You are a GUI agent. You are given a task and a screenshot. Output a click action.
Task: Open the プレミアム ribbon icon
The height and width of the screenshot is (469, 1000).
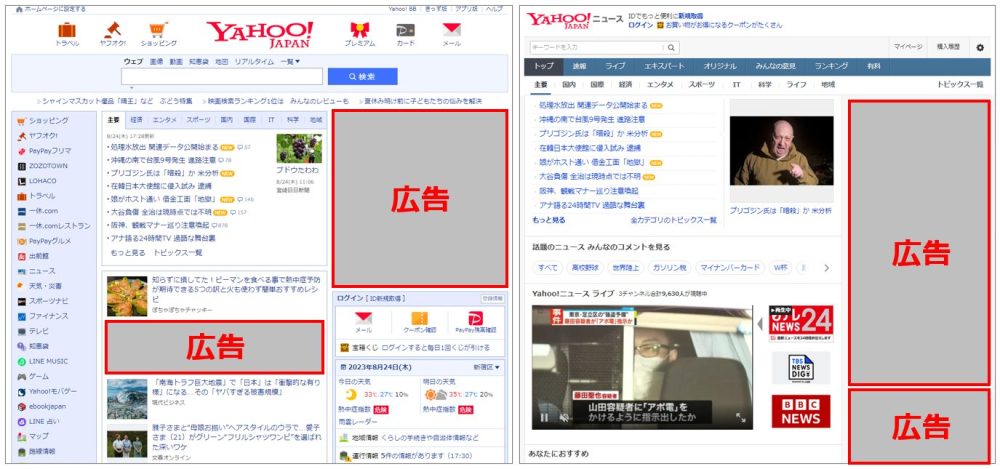click(x=360, y=30)
